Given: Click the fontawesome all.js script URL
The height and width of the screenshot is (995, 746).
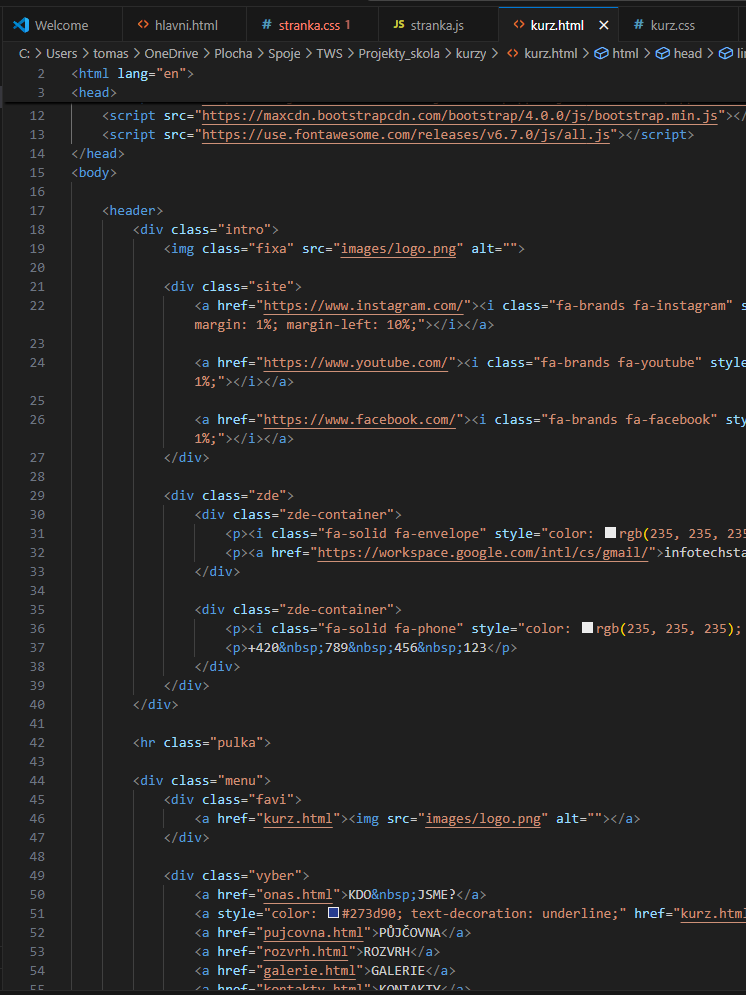Looking at the screenshot, I should (405, 135).
